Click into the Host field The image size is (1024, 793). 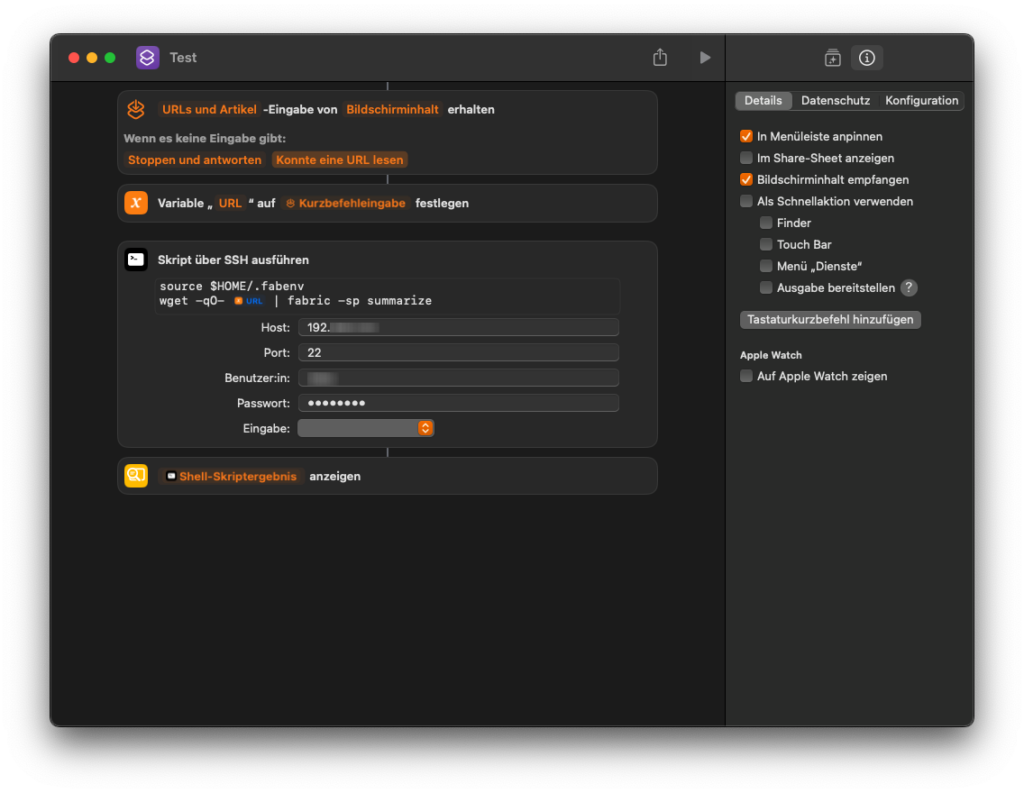[x=458, y=327]
